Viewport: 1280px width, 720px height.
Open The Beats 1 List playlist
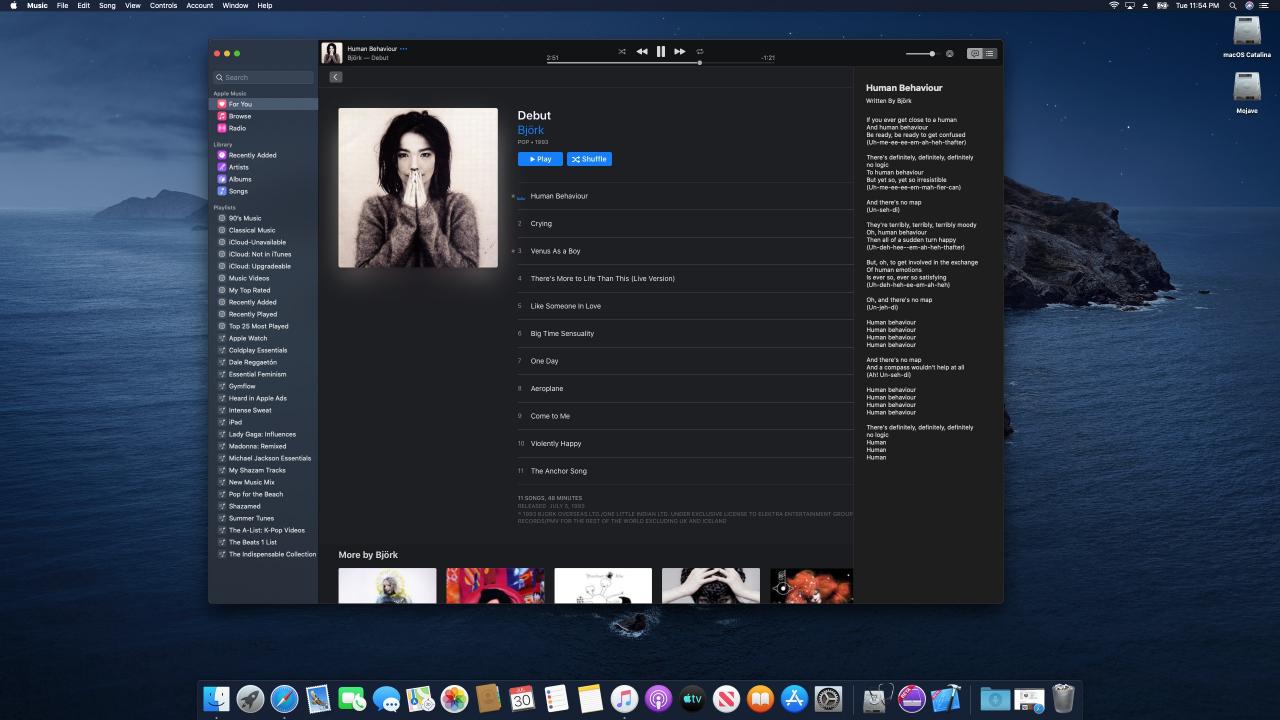(263, 542)
